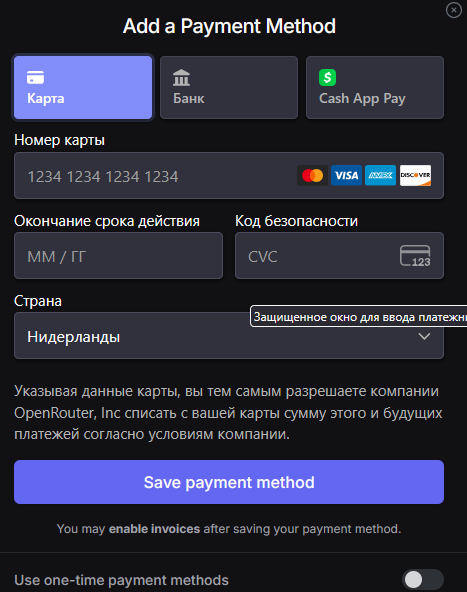Click the American Express logo icon
The image size is (467, 592).
point(380,176)
